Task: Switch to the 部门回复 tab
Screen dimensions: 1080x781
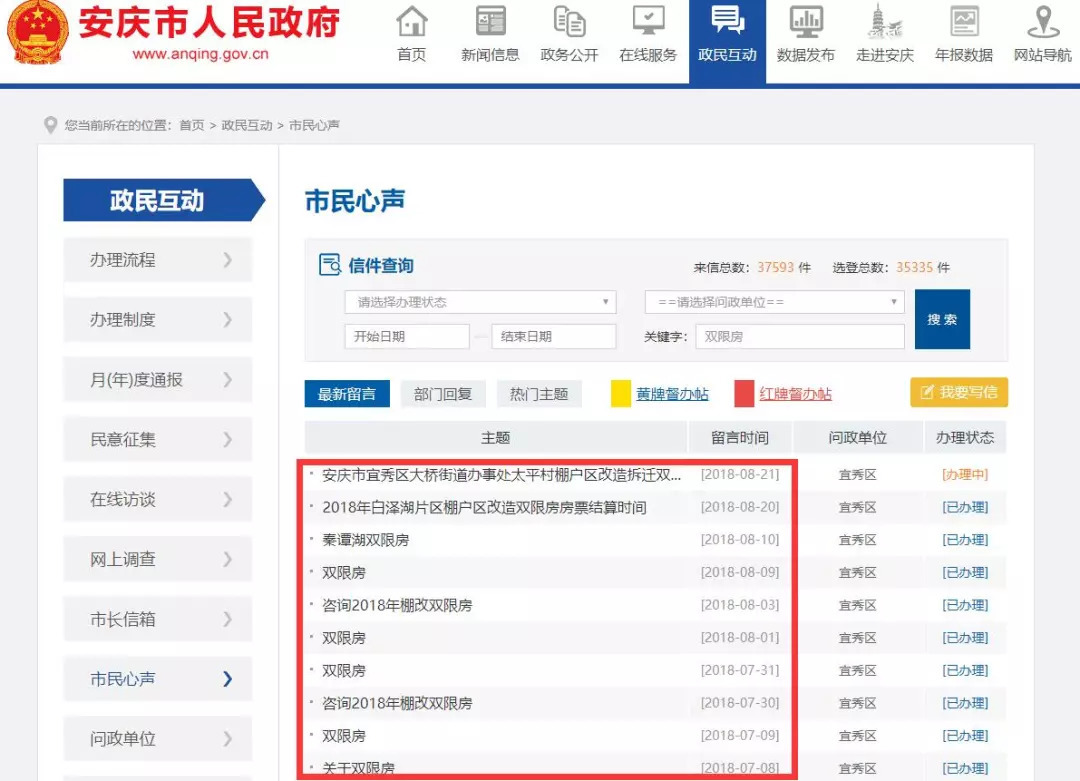Action: pyautogui.click(x=443, y=394)
